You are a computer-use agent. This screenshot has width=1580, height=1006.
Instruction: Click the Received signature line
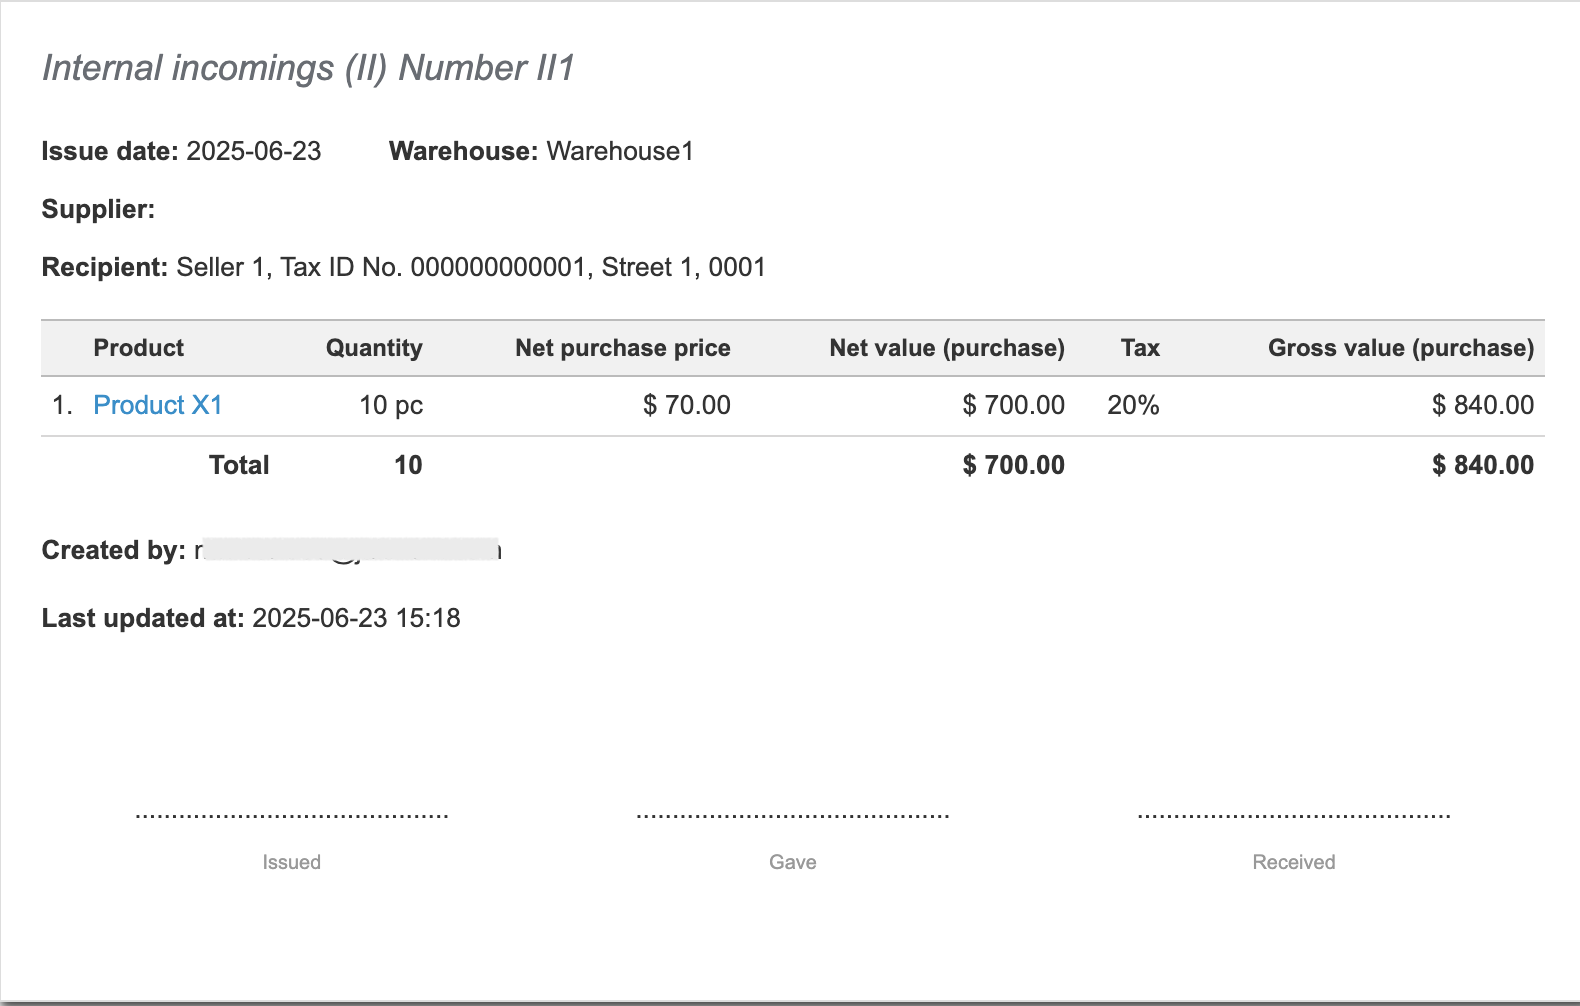[1293, 817]
